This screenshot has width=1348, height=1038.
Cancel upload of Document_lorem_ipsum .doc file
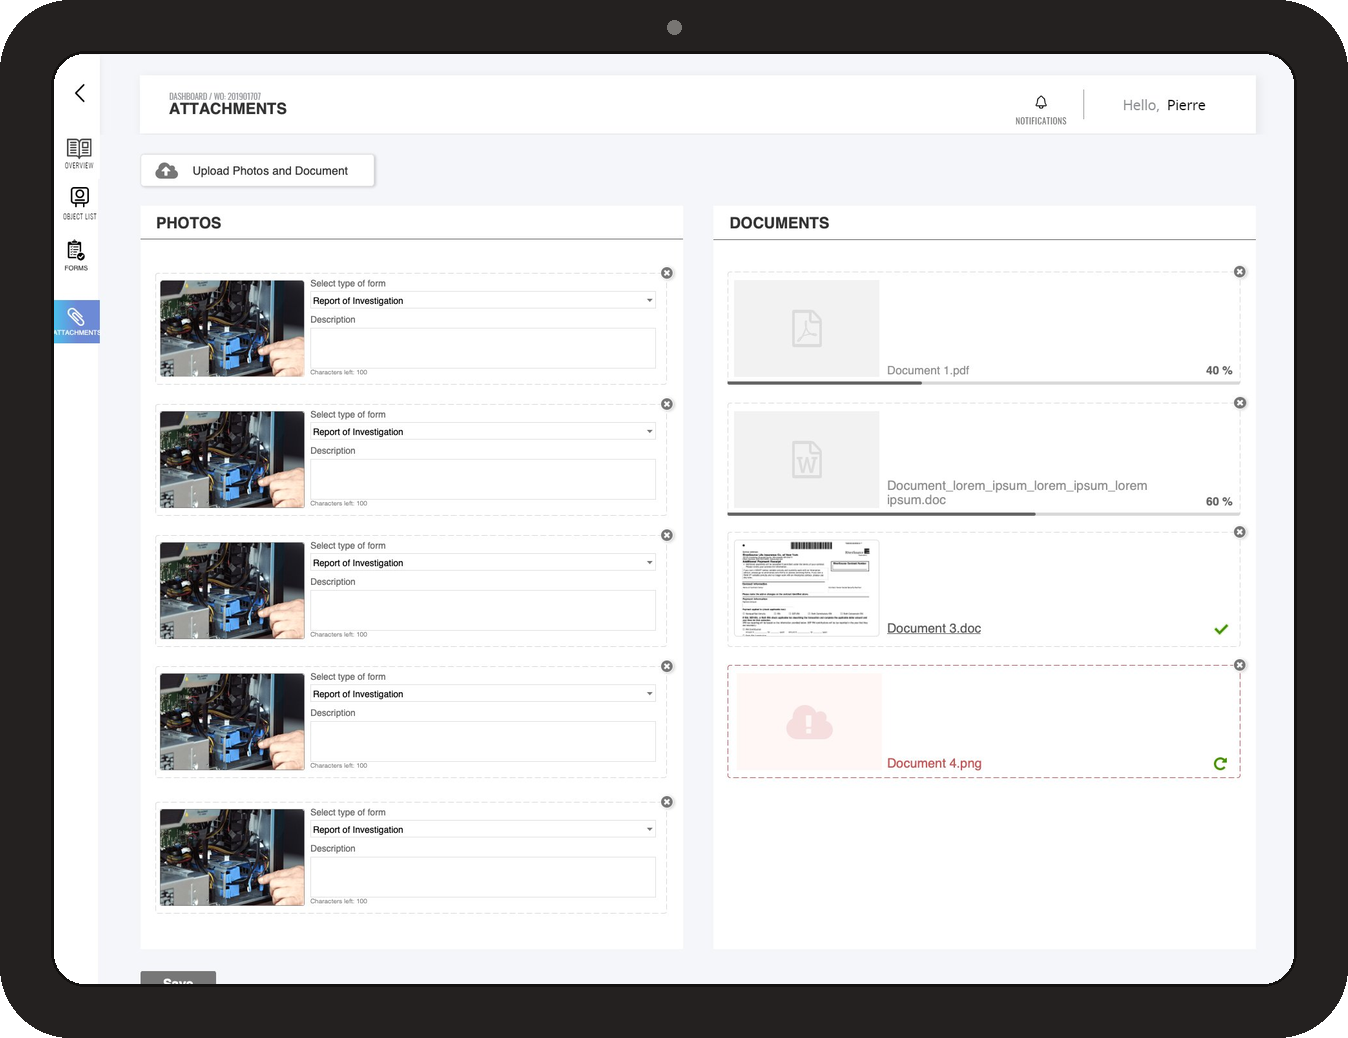click(x=1240, y=403)
